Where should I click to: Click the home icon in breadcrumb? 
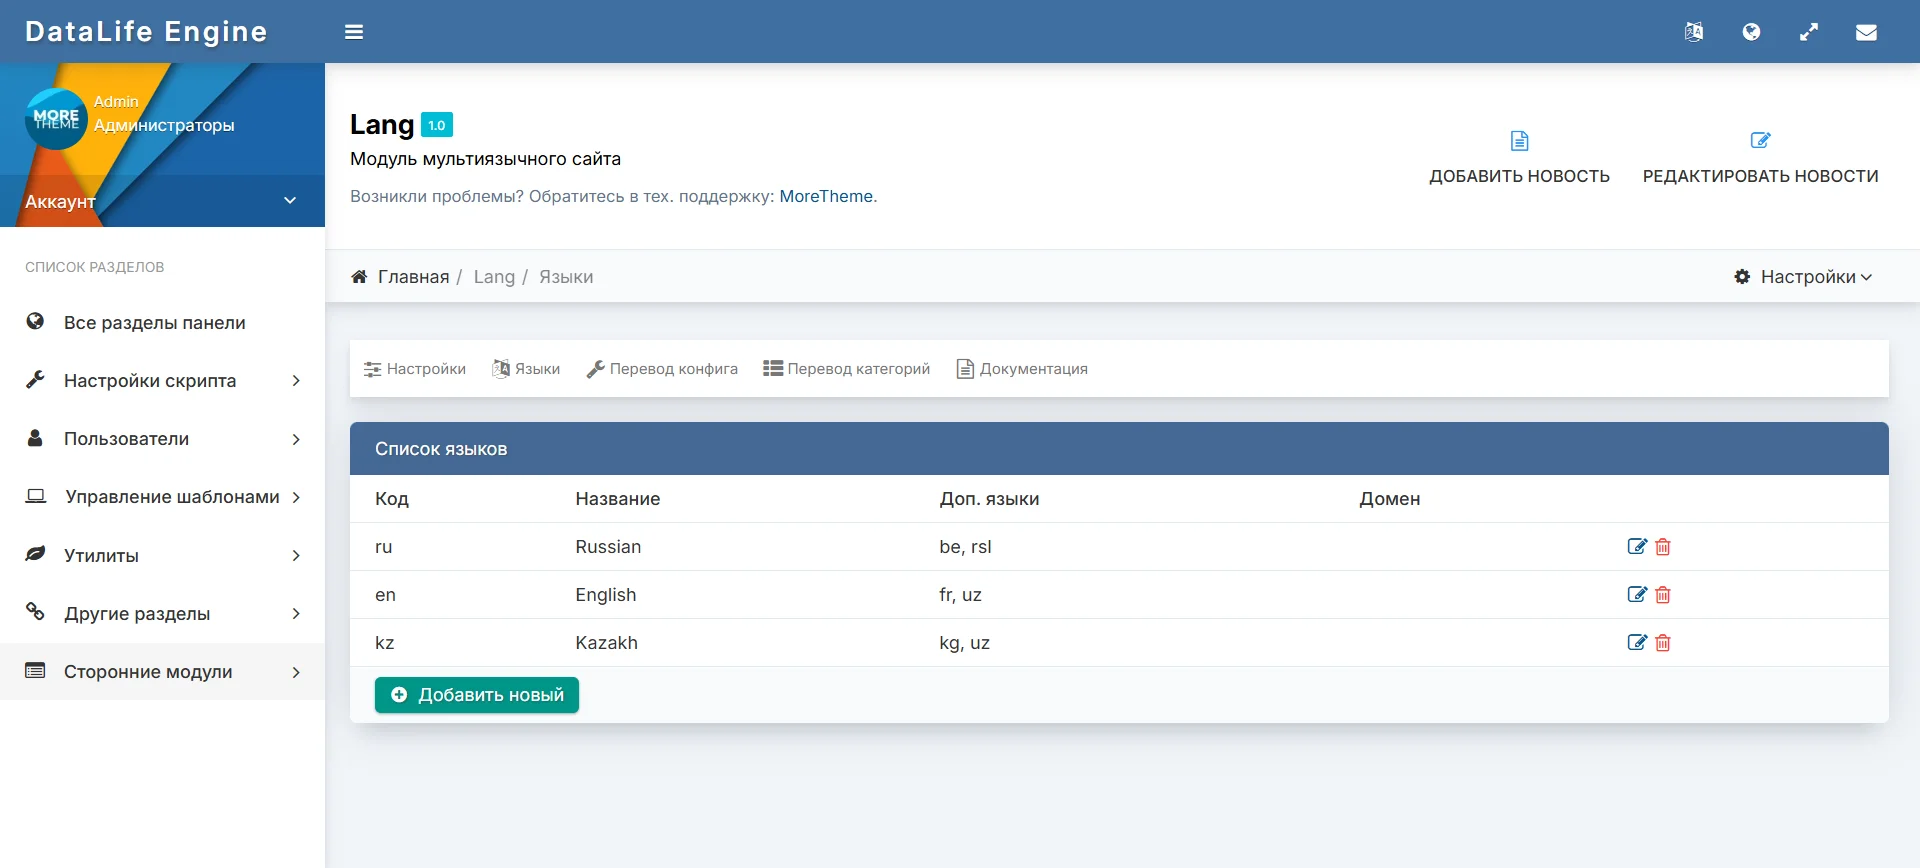pos(359,277)
